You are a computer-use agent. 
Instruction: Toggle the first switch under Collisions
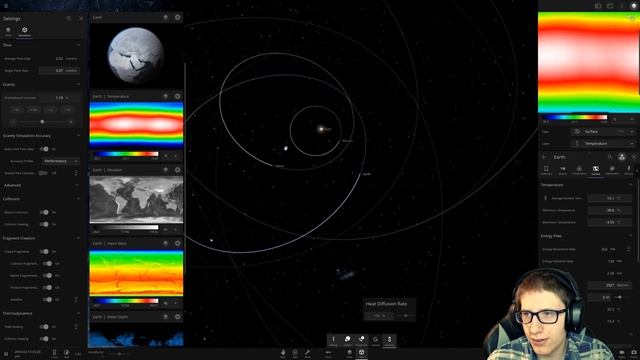coord(44,212)
